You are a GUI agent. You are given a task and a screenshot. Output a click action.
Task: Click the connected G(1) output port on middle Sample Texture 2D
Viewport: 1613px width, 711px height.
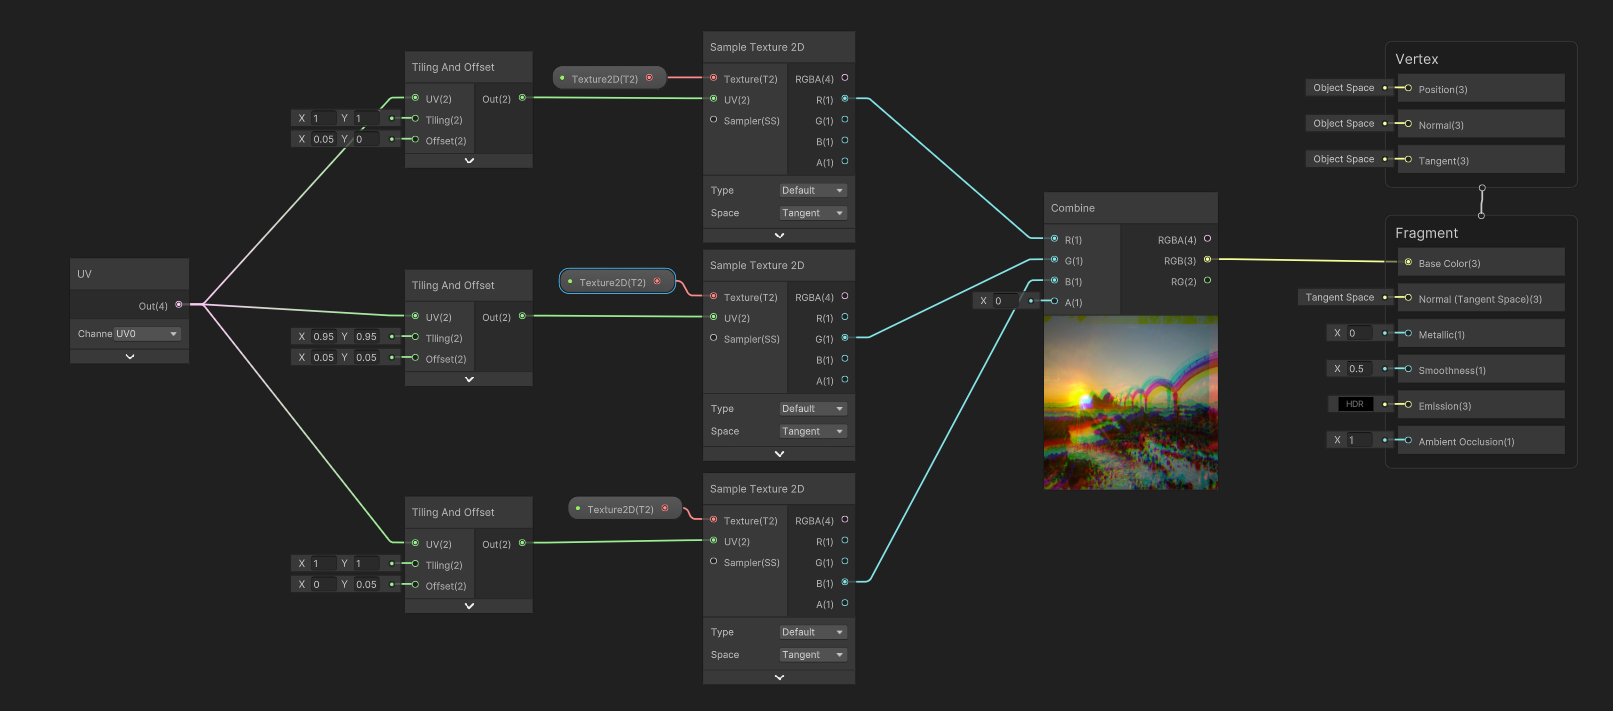[x=845, y=338]
